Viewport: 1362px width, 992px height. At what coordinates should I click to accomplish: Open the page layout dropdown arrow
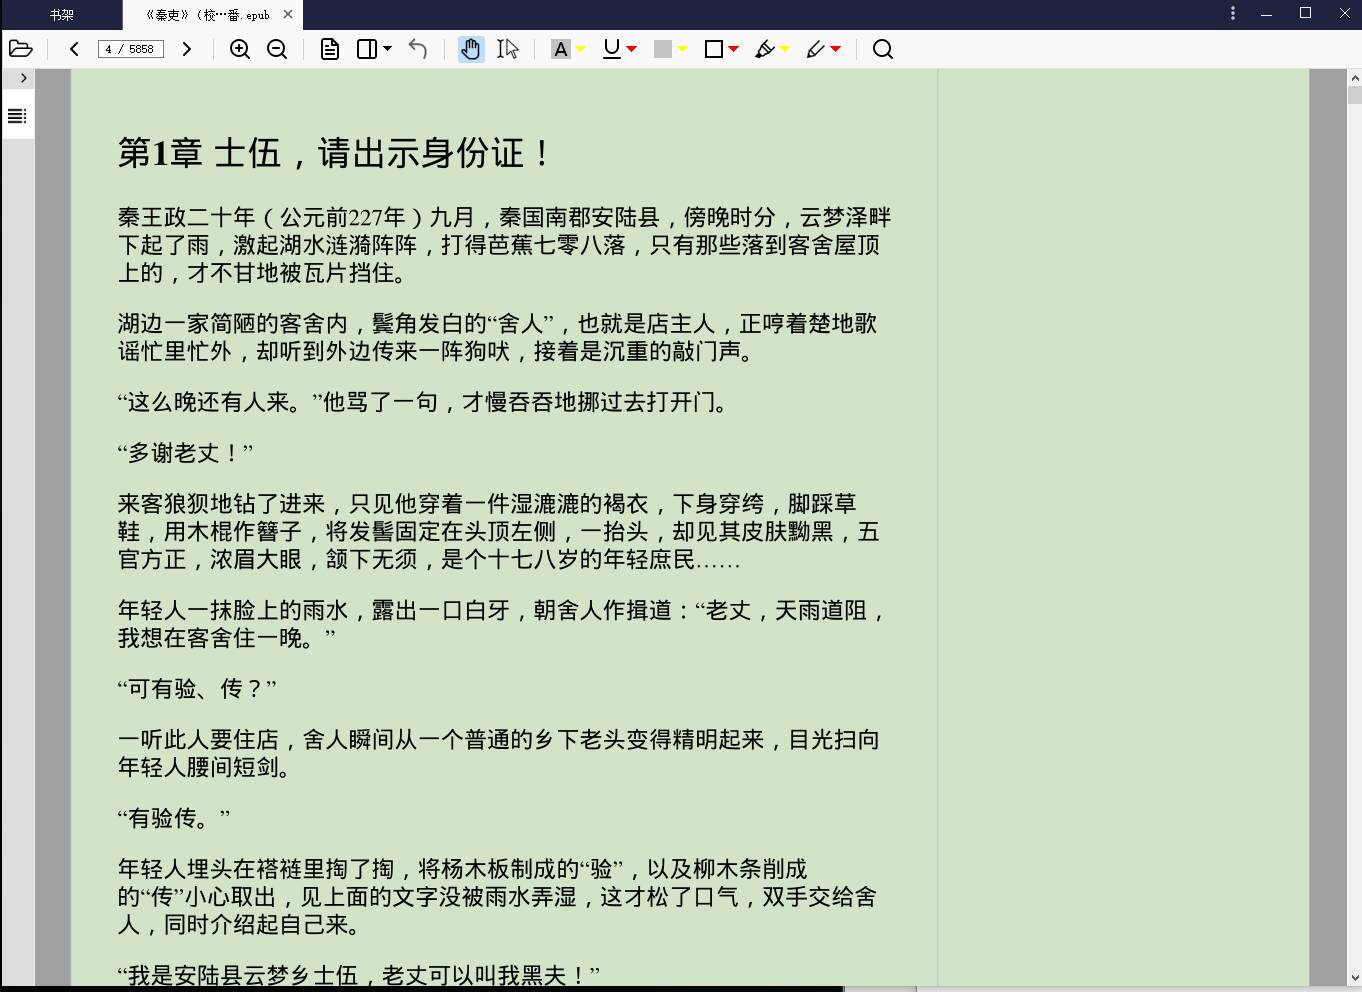pyautogui.click(x=388, y=49)
